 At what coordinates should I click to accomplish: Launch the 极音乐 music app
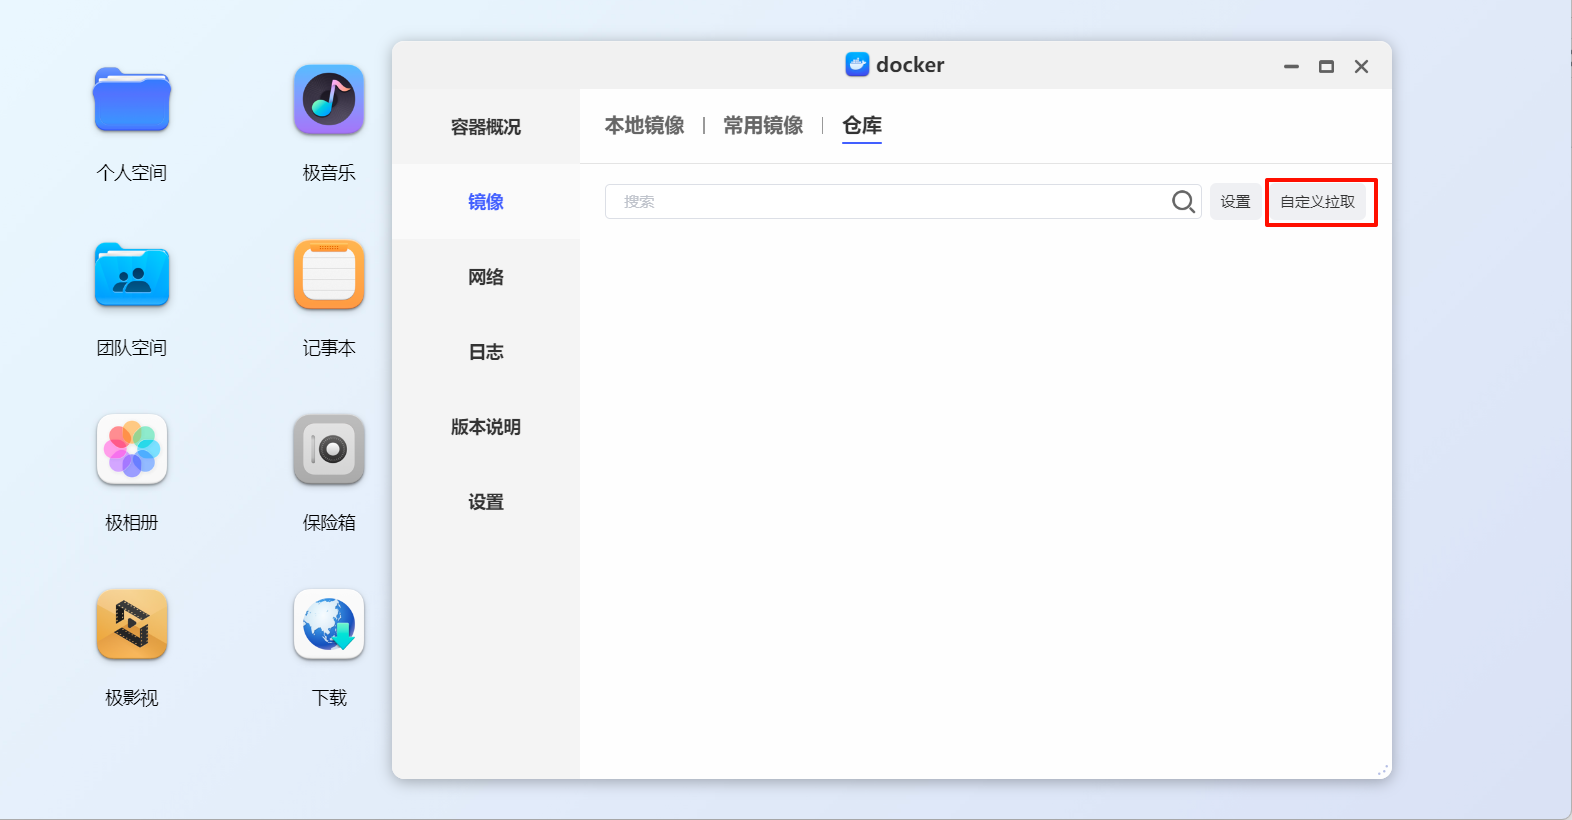329,101
